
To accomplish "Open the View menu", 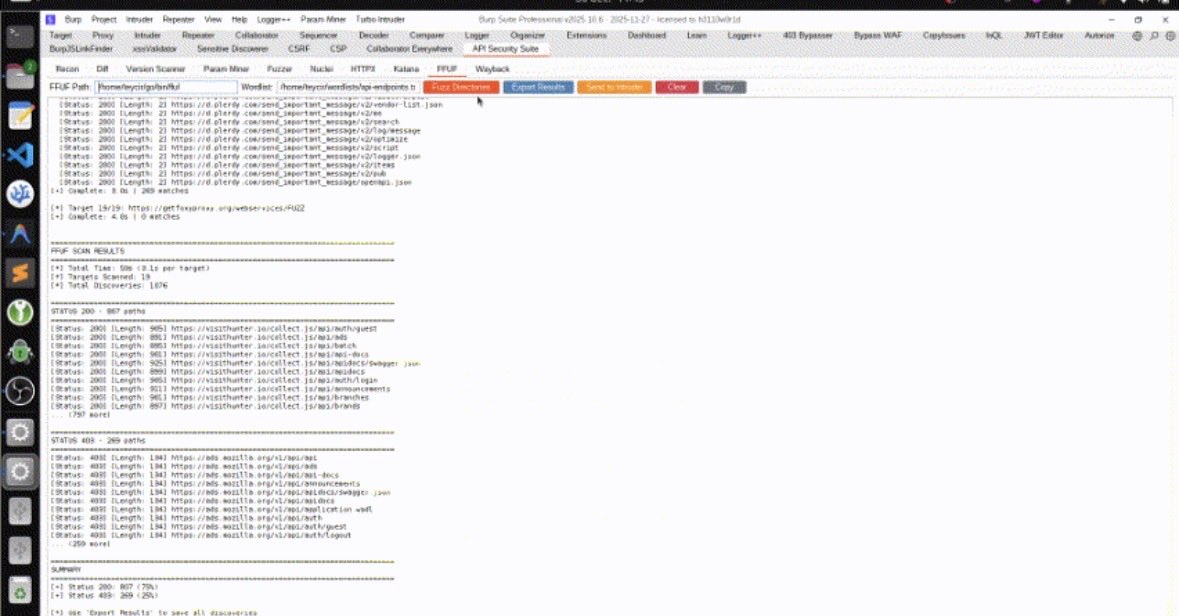I will [x=213, y=20].
